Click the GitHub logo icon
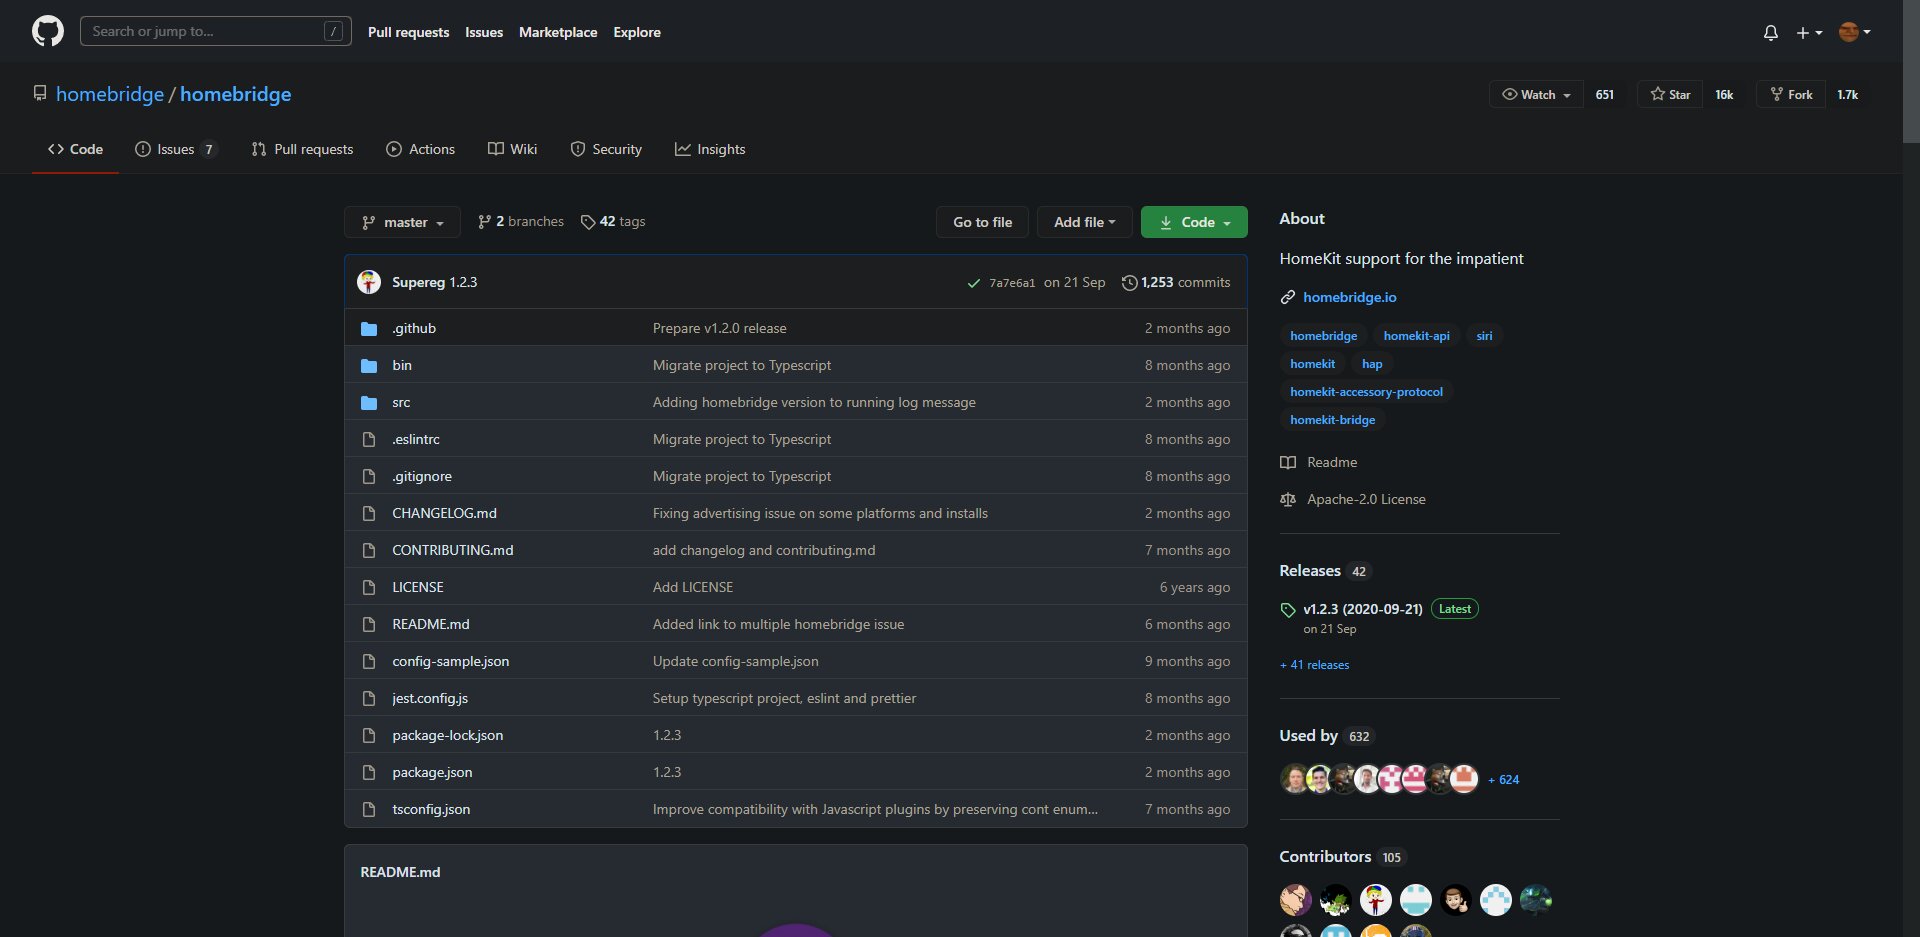This screenshot has height=937, width=1920. [47, 32]
